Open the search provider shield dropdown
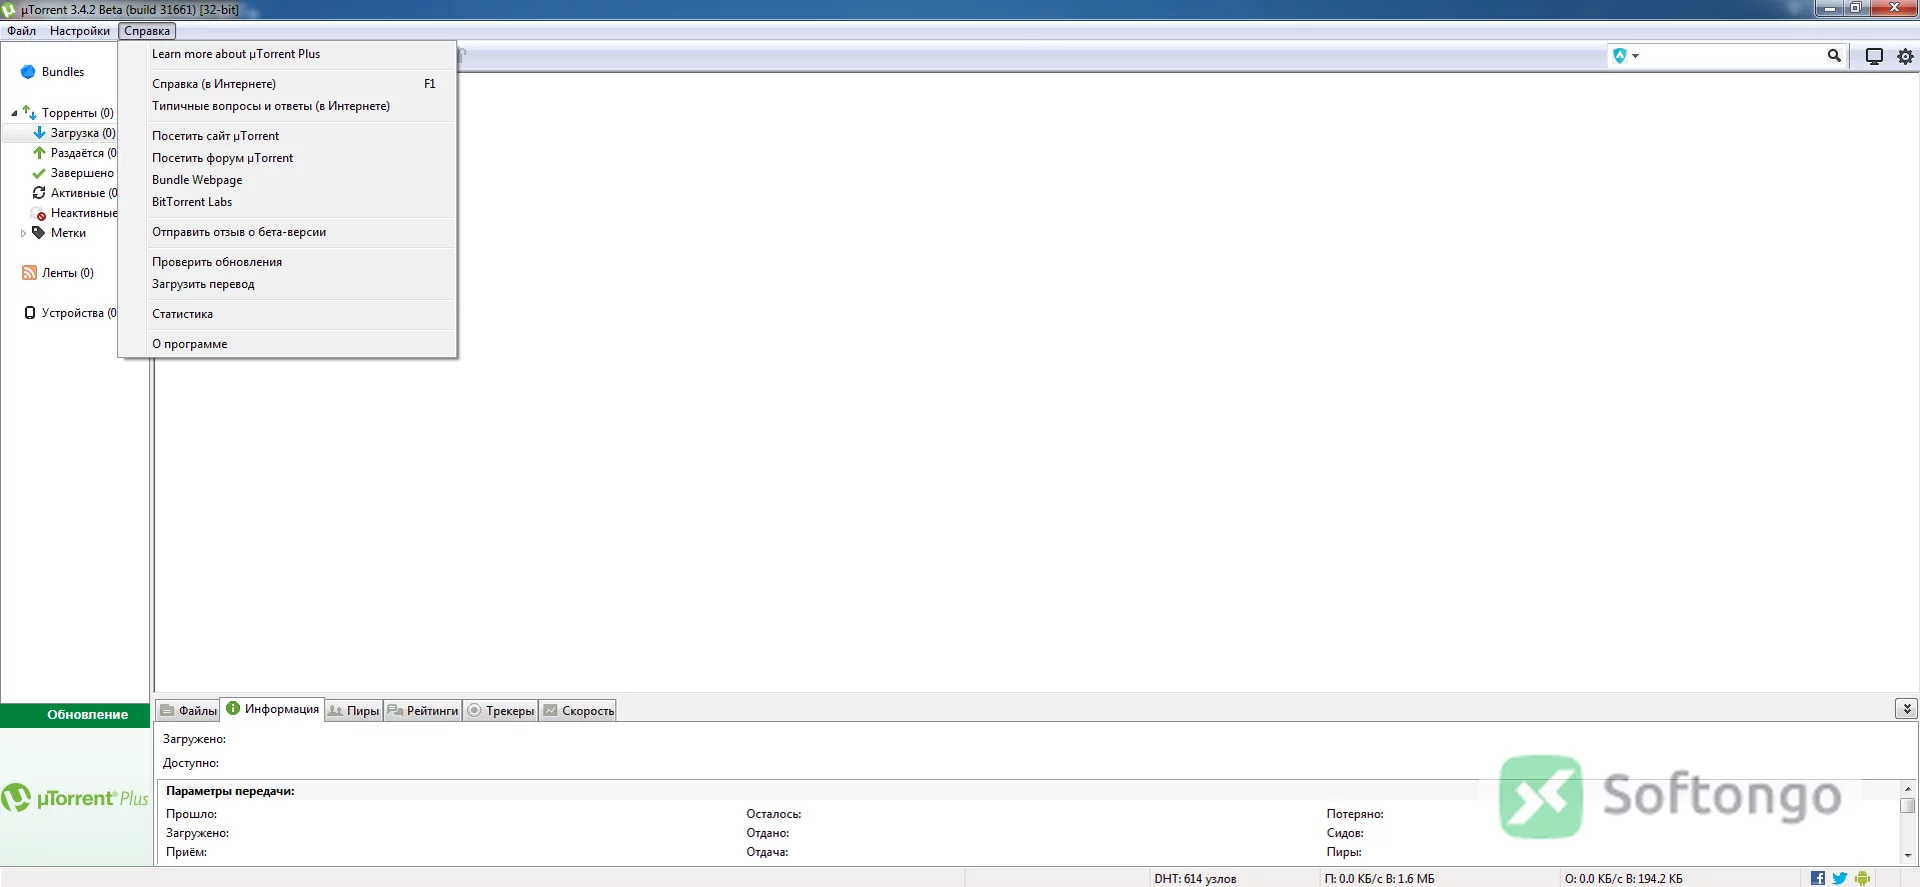The image size is (1920, 887). click(x=1626, y=56)
